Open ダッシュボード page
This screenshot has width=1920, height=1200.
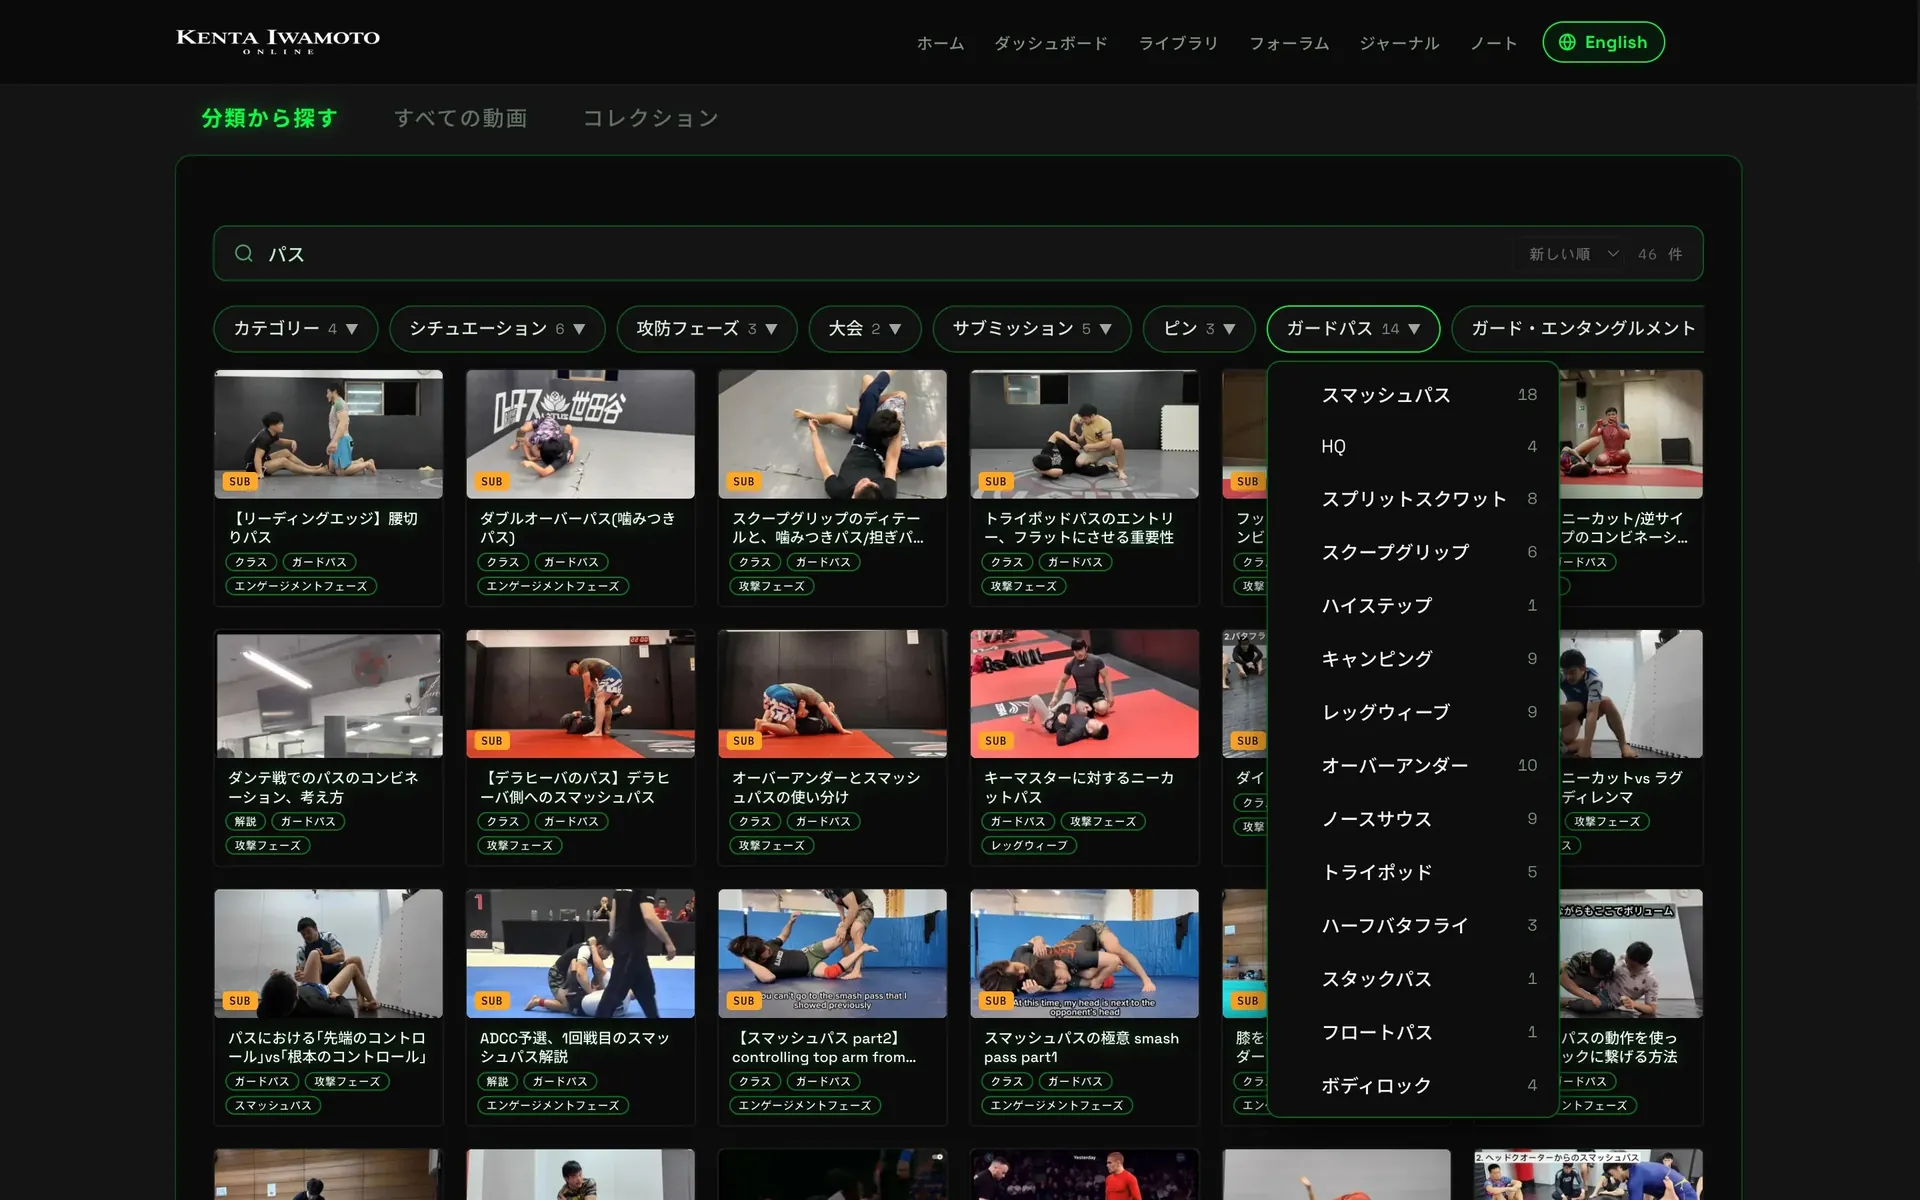pyautogui.click(x=1051, y=43)
